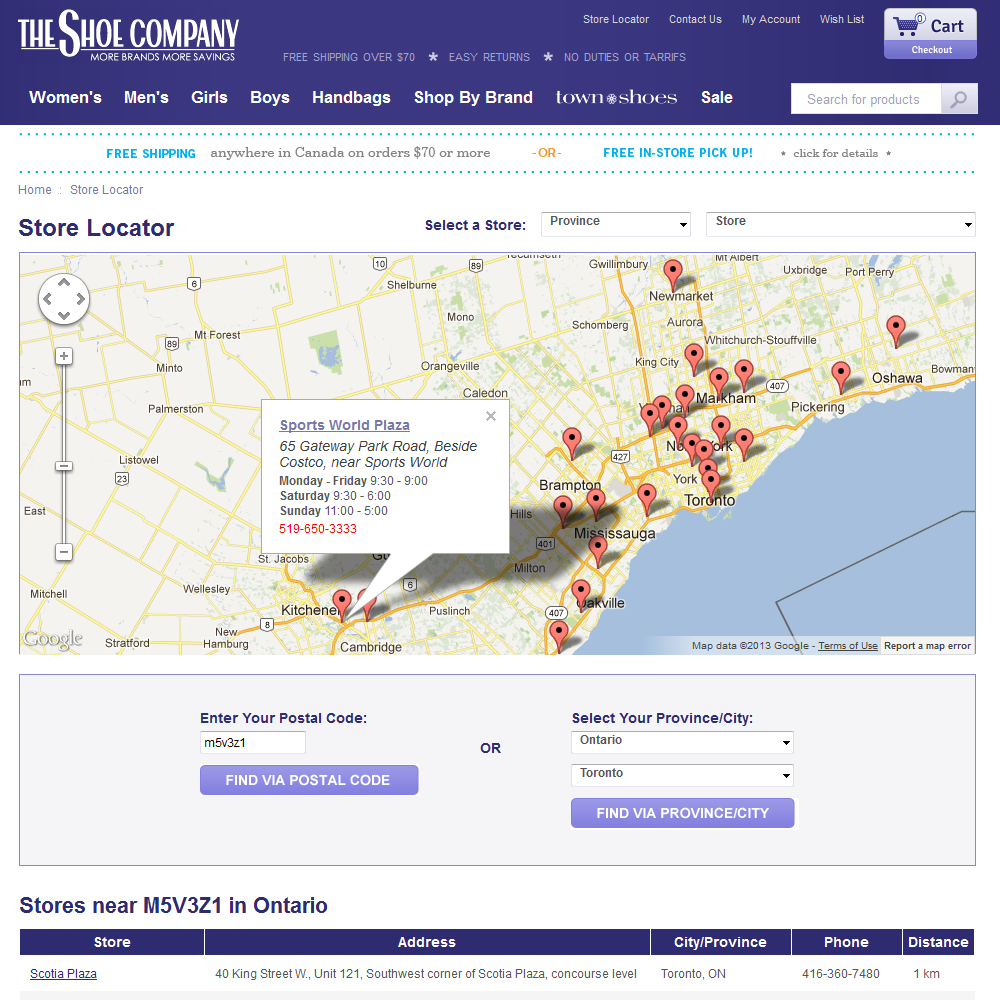Open the Wish List link
Screen dimensions: 1000x1000
click(842, 19)
